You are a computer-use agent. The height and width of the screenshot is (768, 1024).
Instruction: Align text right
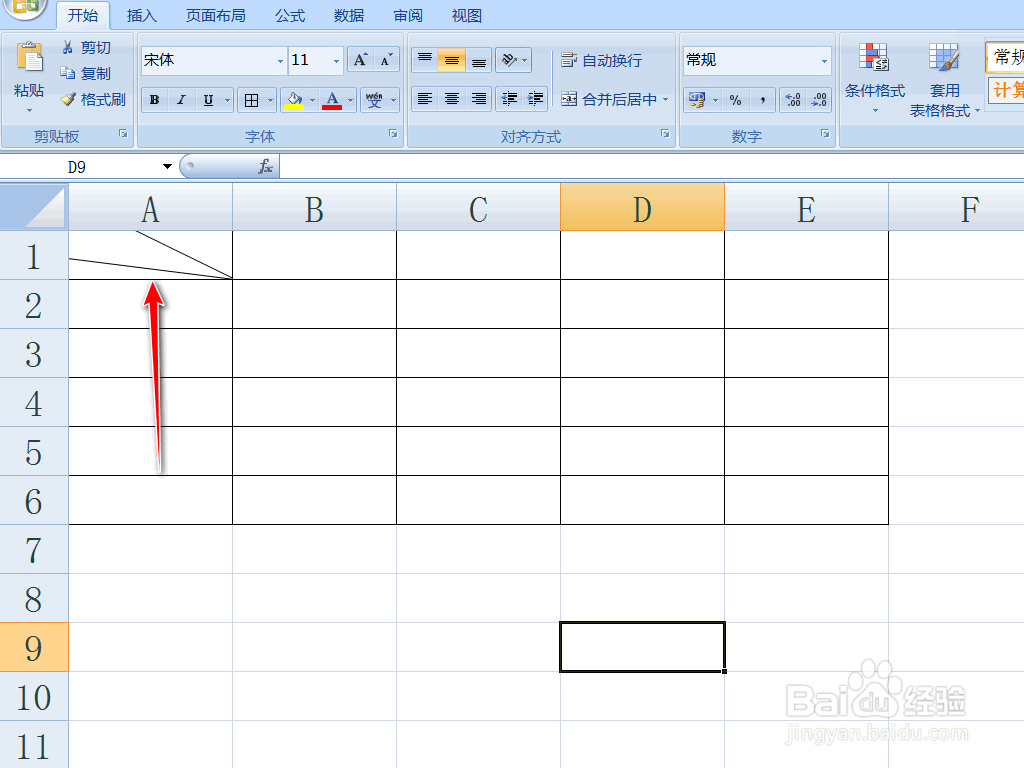pyautogui.click(x=479, y=99)
